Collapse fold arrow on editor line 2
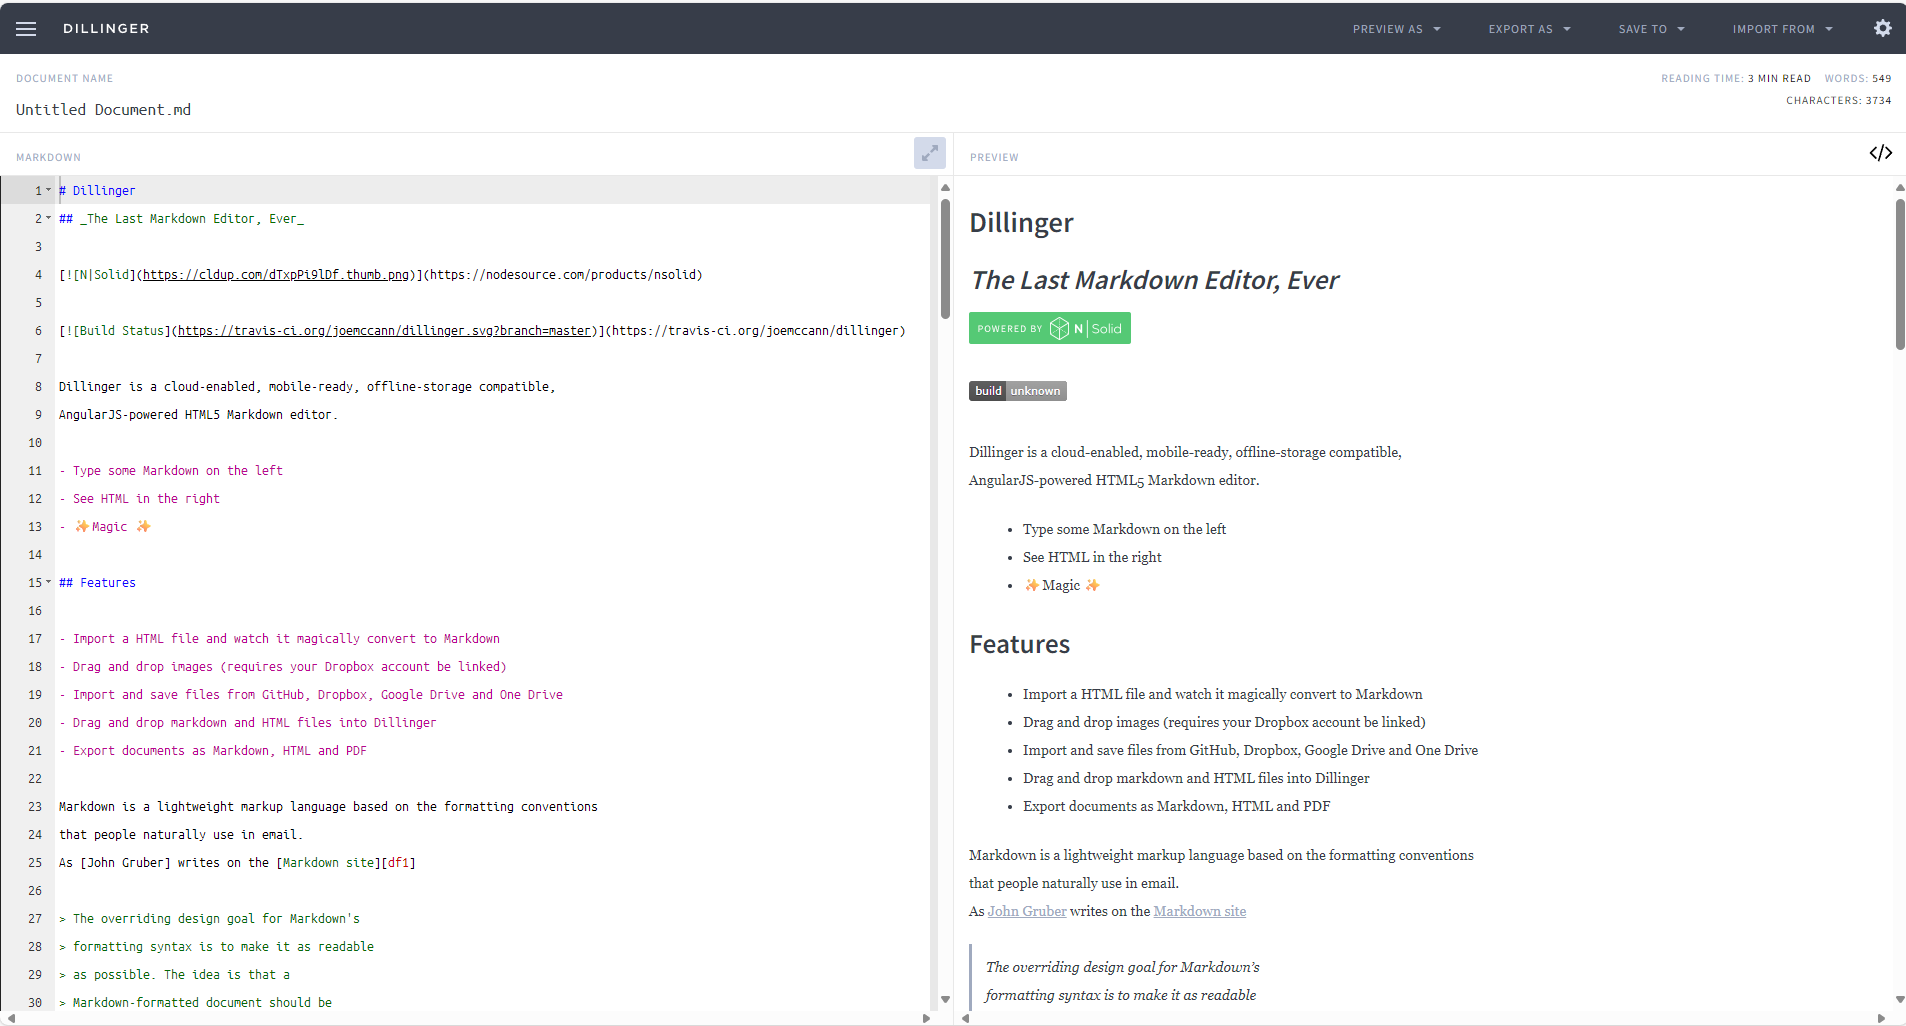The image size is (1906, 1026). pos(48,218)
